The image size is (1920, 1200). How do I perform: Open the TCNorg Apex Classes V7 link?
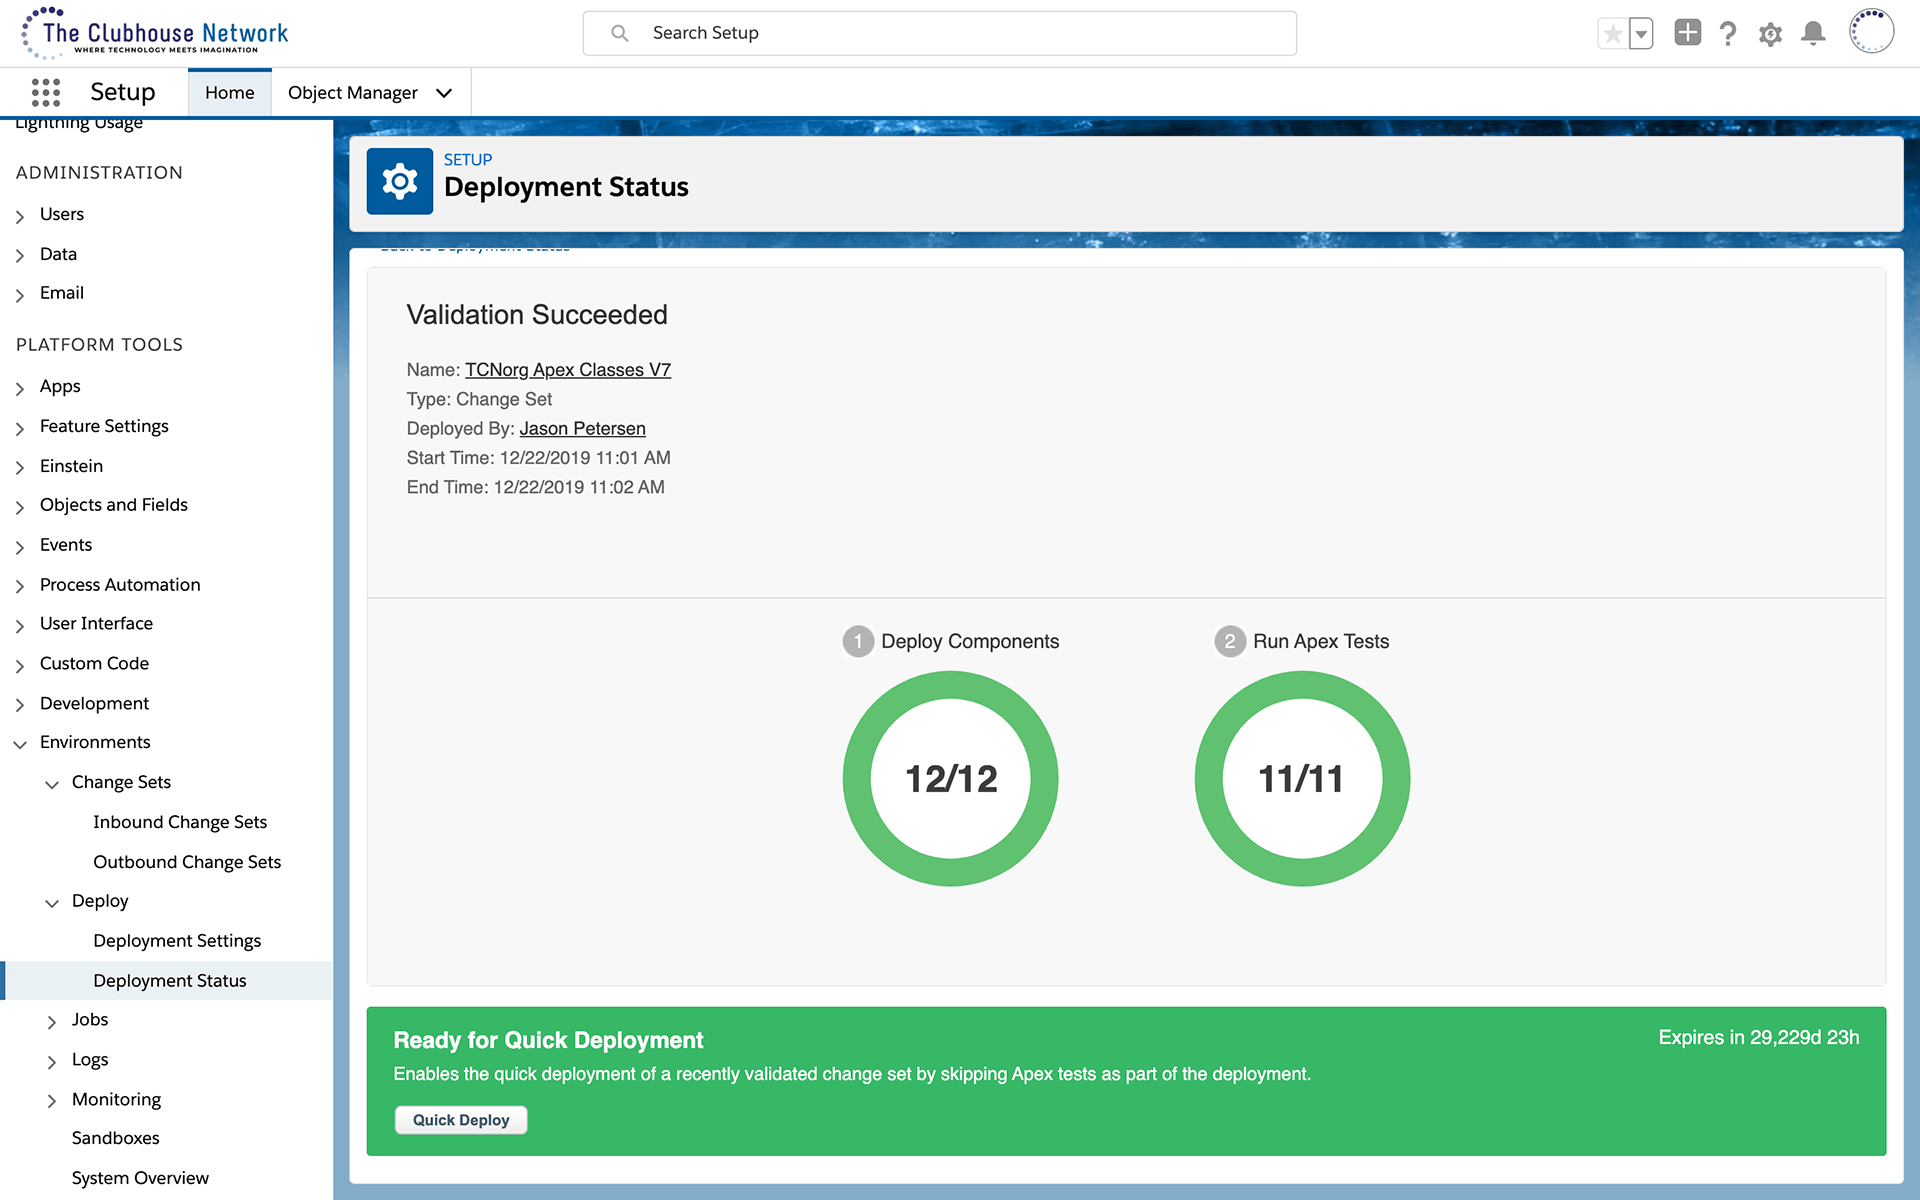pos(567,370)
